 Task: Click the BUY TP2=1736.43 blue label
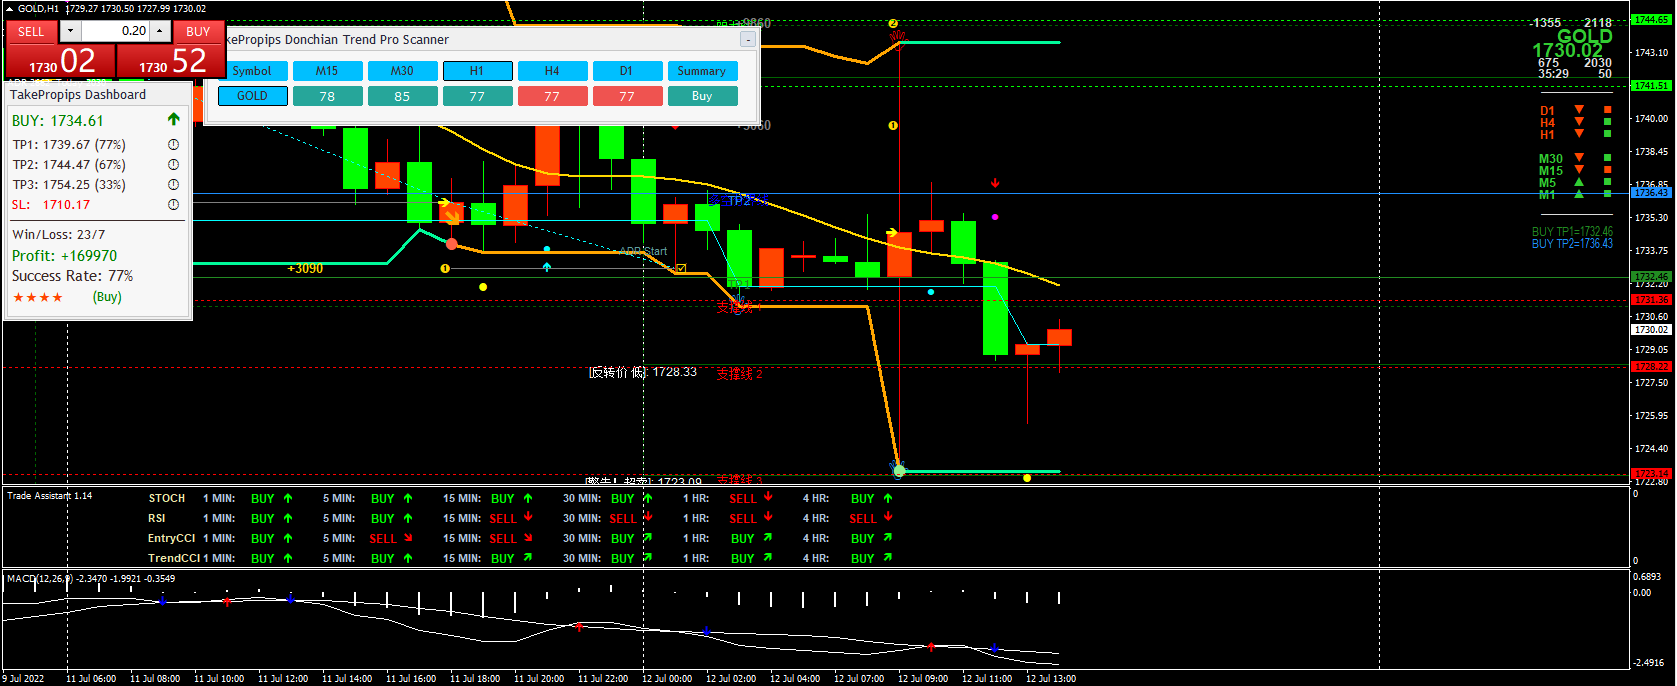point(1572,243)
